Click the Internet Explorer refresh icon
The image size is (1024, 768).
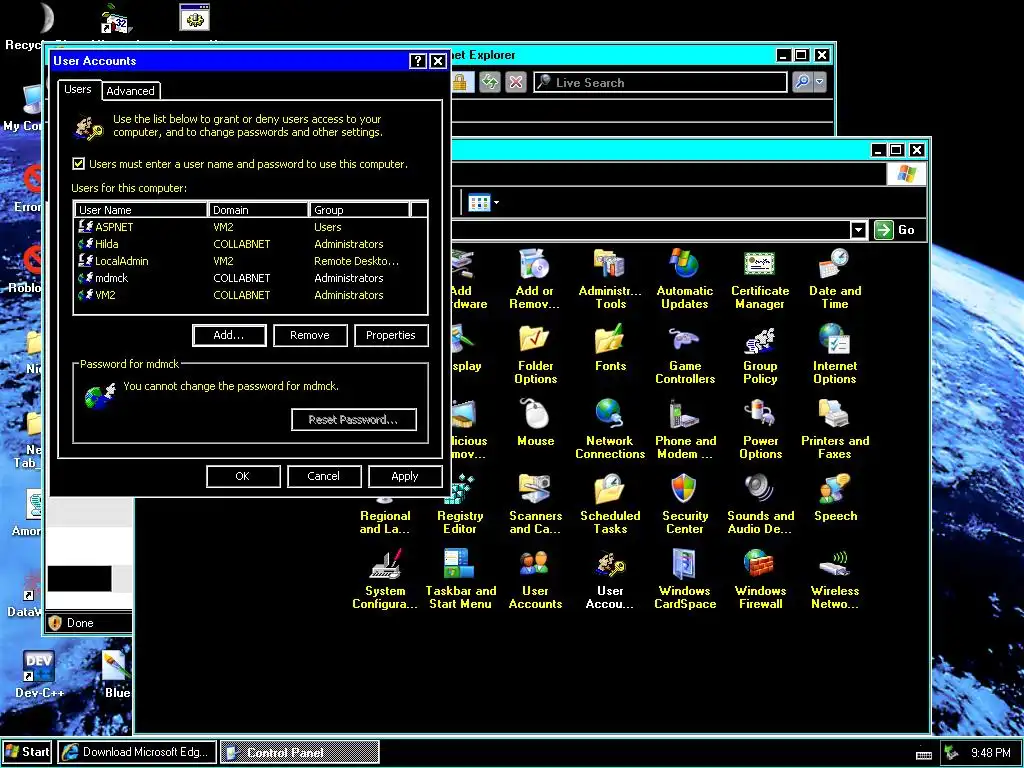pos(490,82)
